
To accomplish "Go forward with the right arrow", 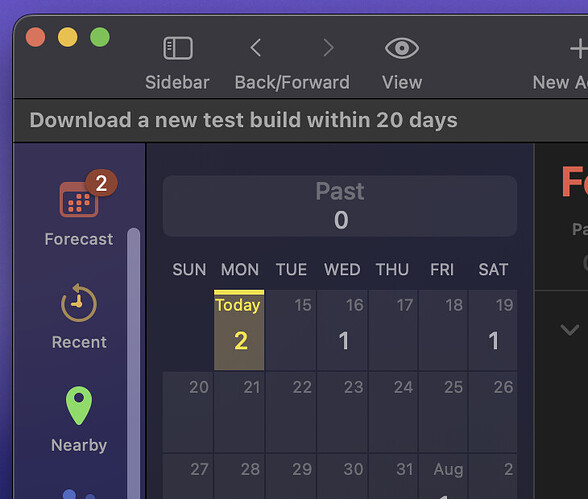I will (x=328, y=48).
